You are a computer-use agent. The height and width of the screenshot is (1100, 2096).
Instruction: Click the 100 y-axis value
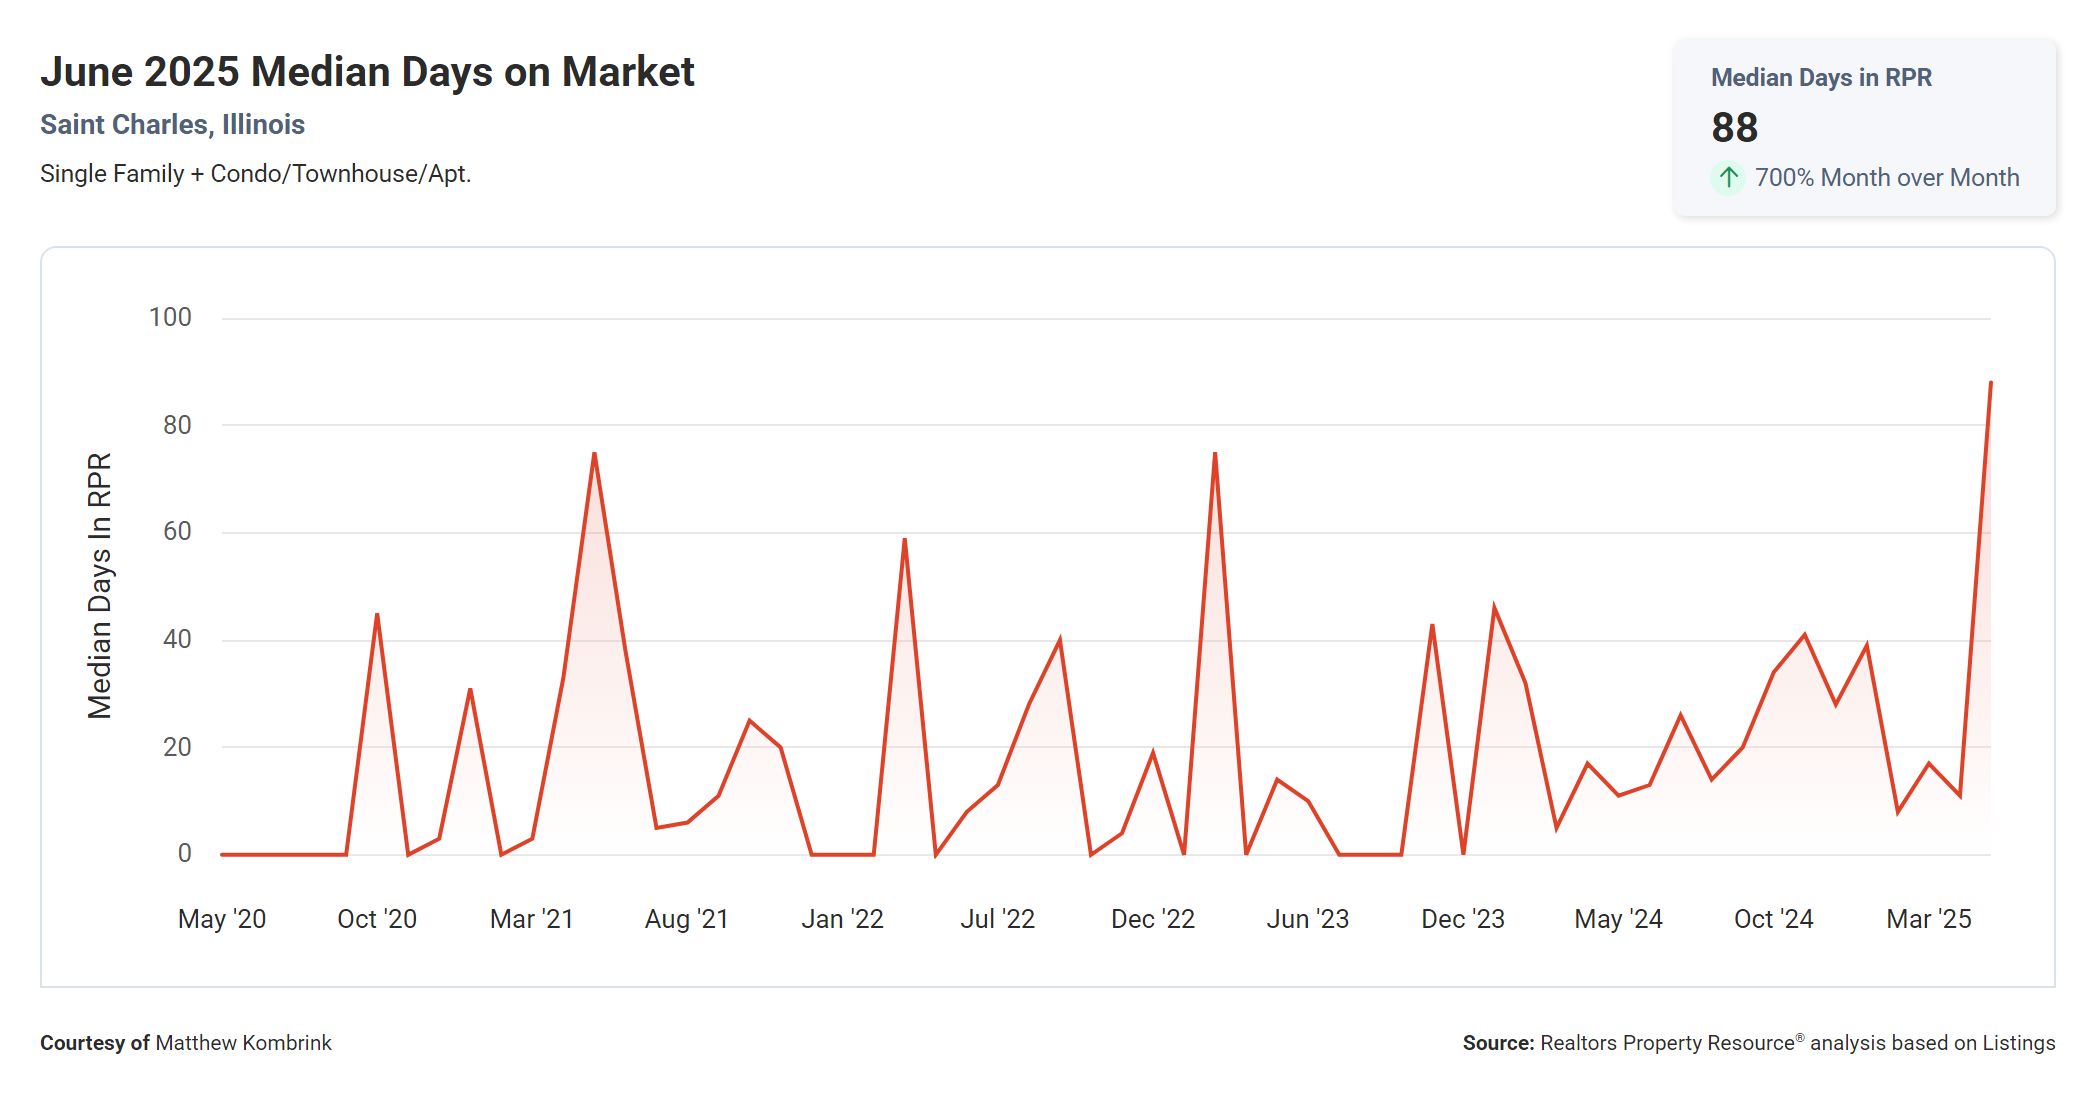click(x=170, y=317)
